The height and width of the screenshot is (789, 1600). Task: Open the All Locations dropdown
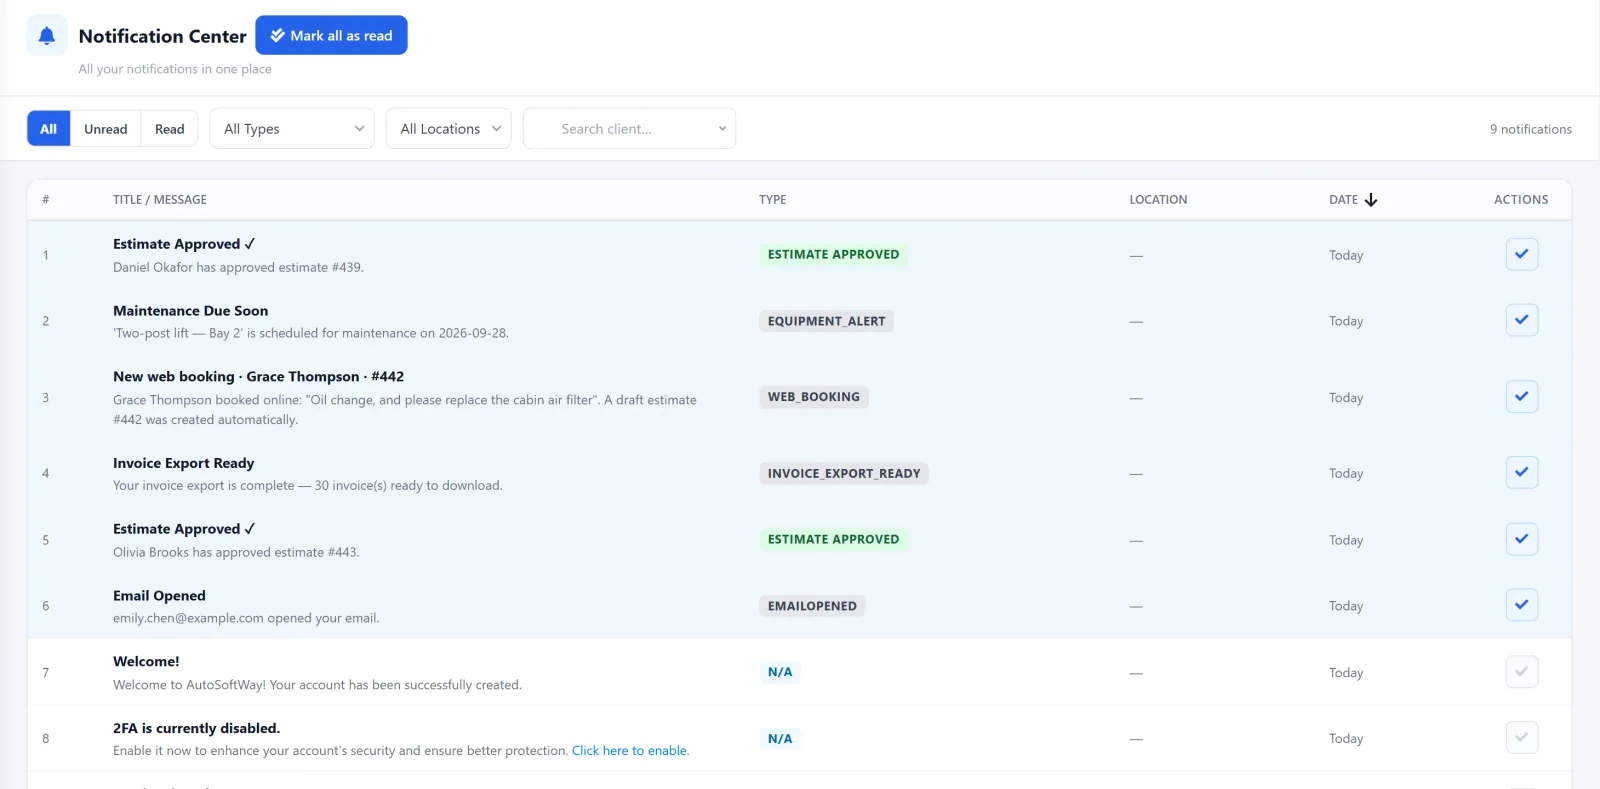click(x=449, y=129)
